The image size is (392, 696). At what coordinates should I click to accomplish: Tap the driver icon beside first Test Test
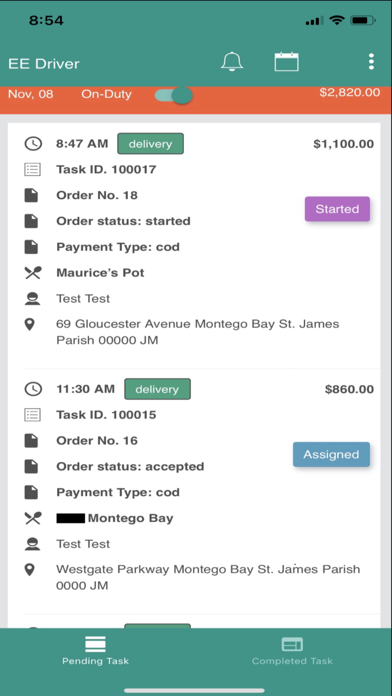coord(32,298)
